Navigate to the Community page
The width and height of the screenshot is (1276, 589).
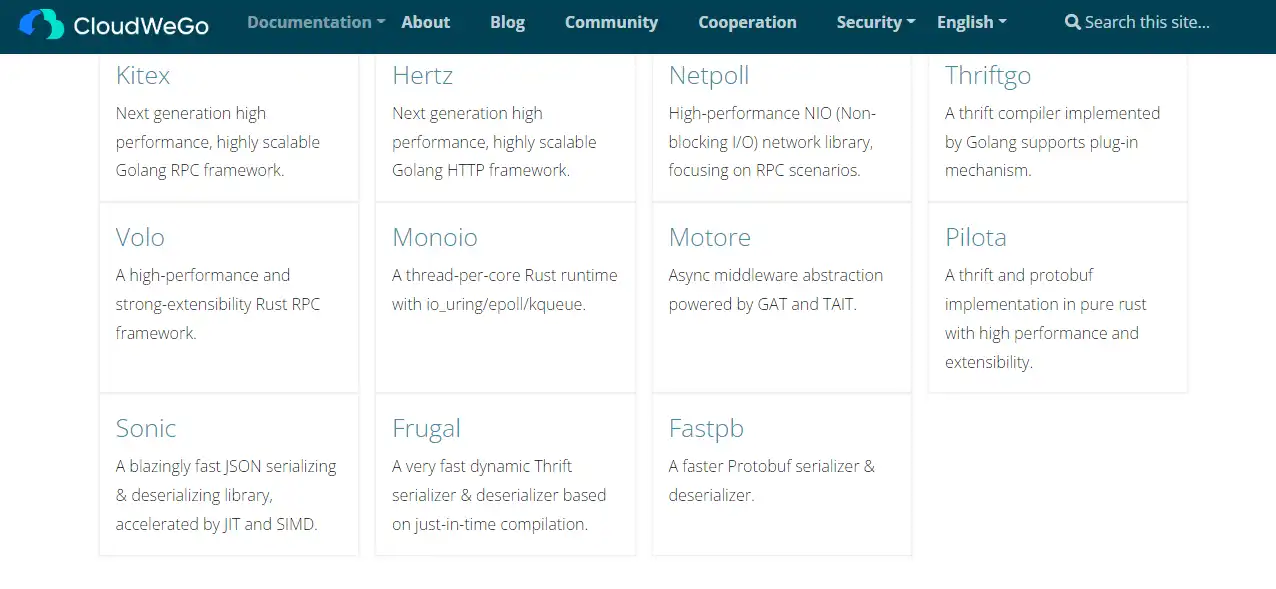click(x=611, y=22)
